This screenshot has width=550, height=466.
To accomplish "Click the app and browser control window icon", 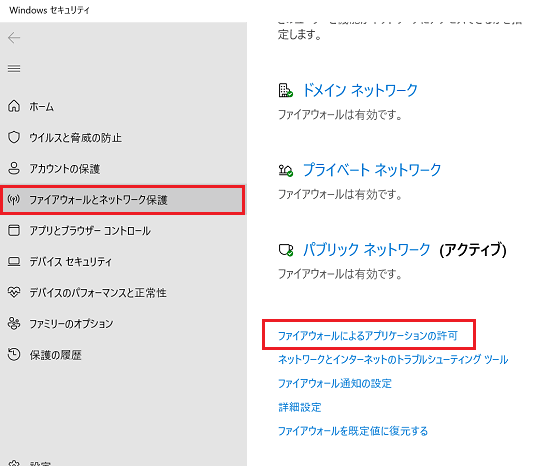I will pyautogui.click(x=14, y=230).
